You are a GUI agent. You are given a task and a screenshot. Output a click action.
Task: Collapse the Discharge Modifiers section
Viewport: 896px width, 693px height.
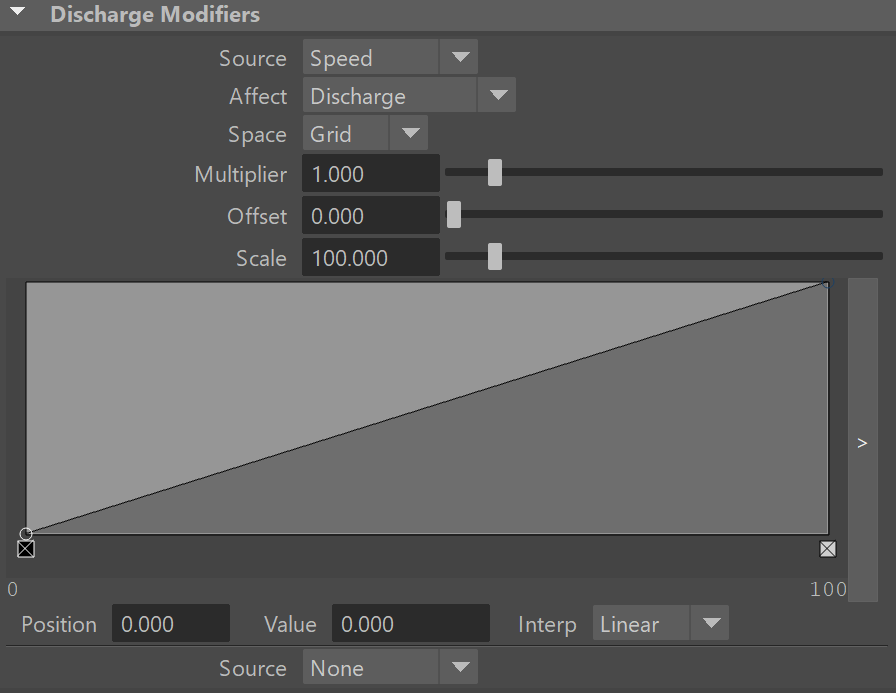[x=18, y=11]
